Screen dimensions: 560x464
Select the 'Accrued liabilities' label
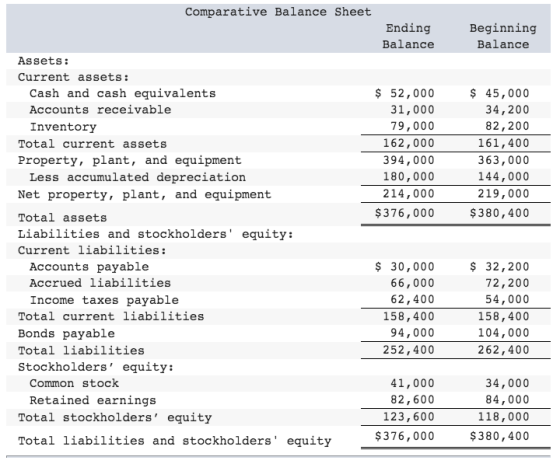point(100,283)
